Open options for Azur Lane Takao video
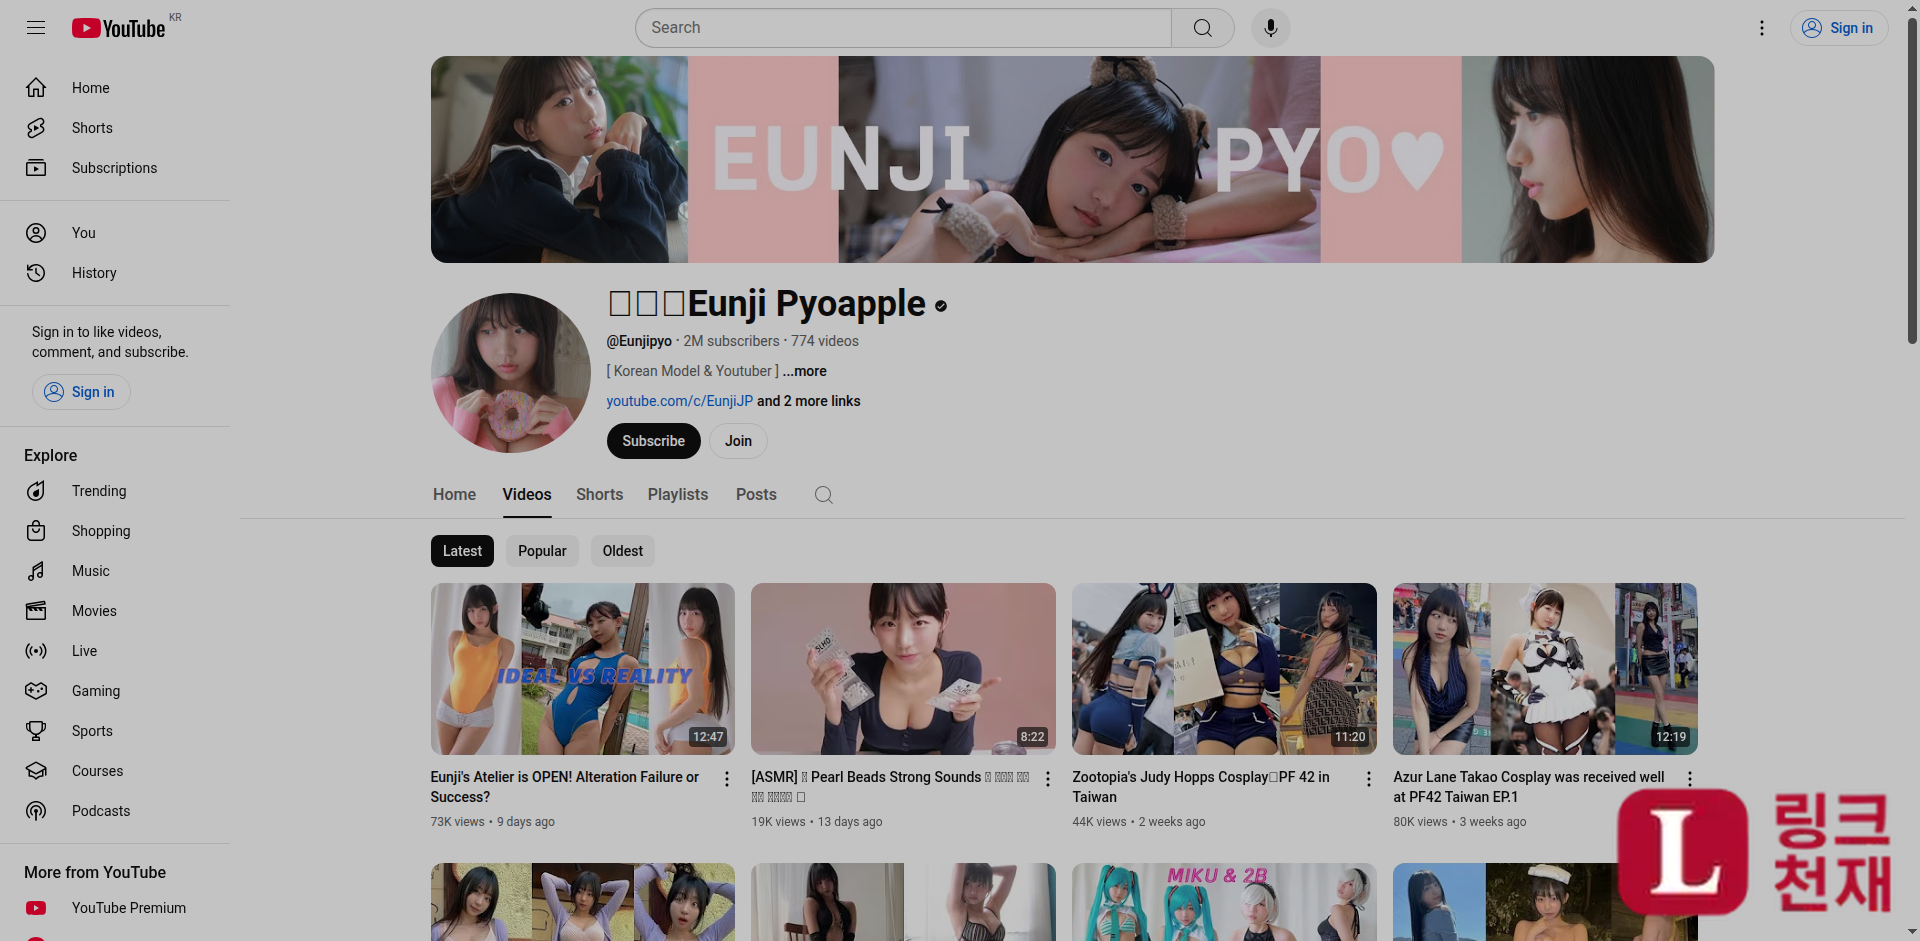The width and height of the screenshot is (1920, 941). [1690, 779]
